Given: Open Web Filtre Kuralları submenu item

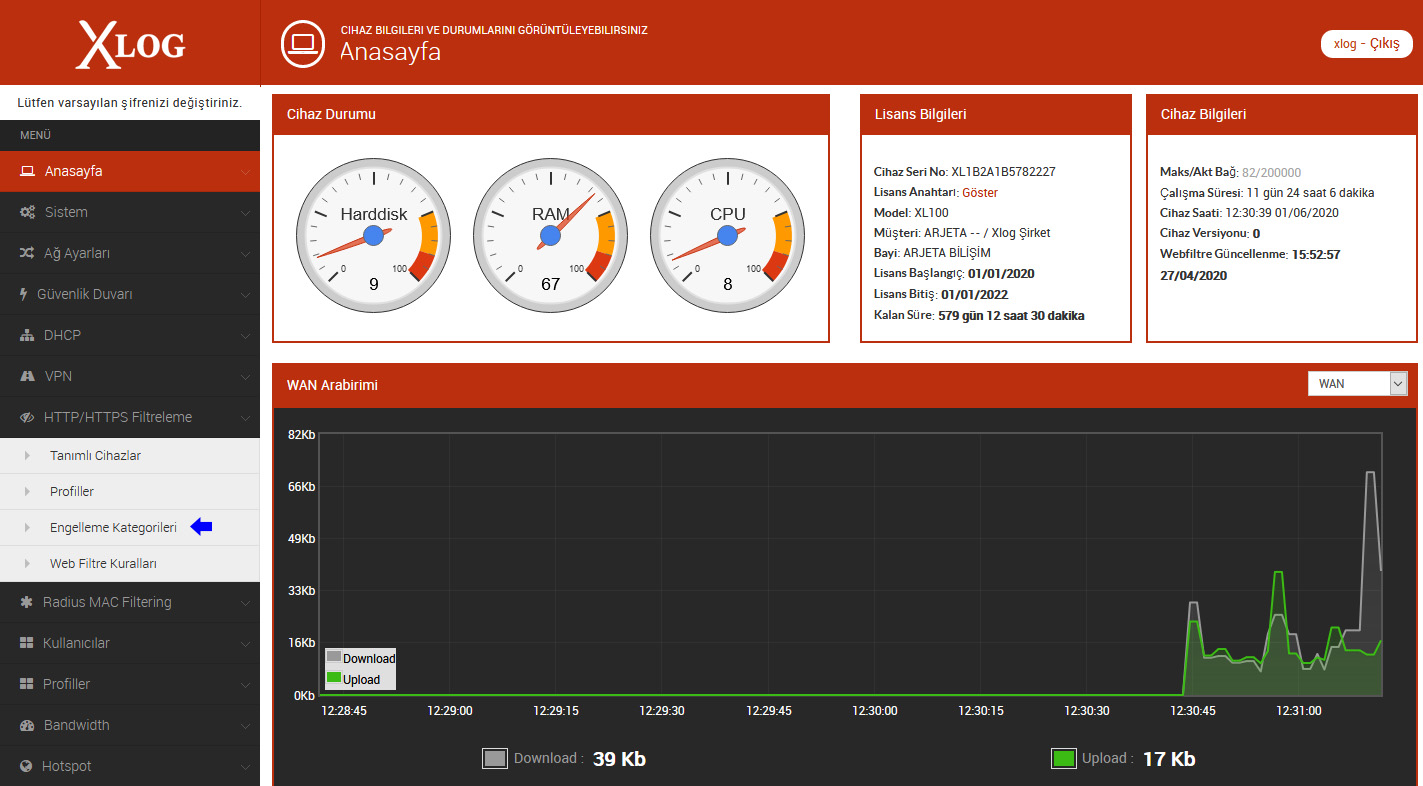Looking at the screenshot, I should 130,564.
